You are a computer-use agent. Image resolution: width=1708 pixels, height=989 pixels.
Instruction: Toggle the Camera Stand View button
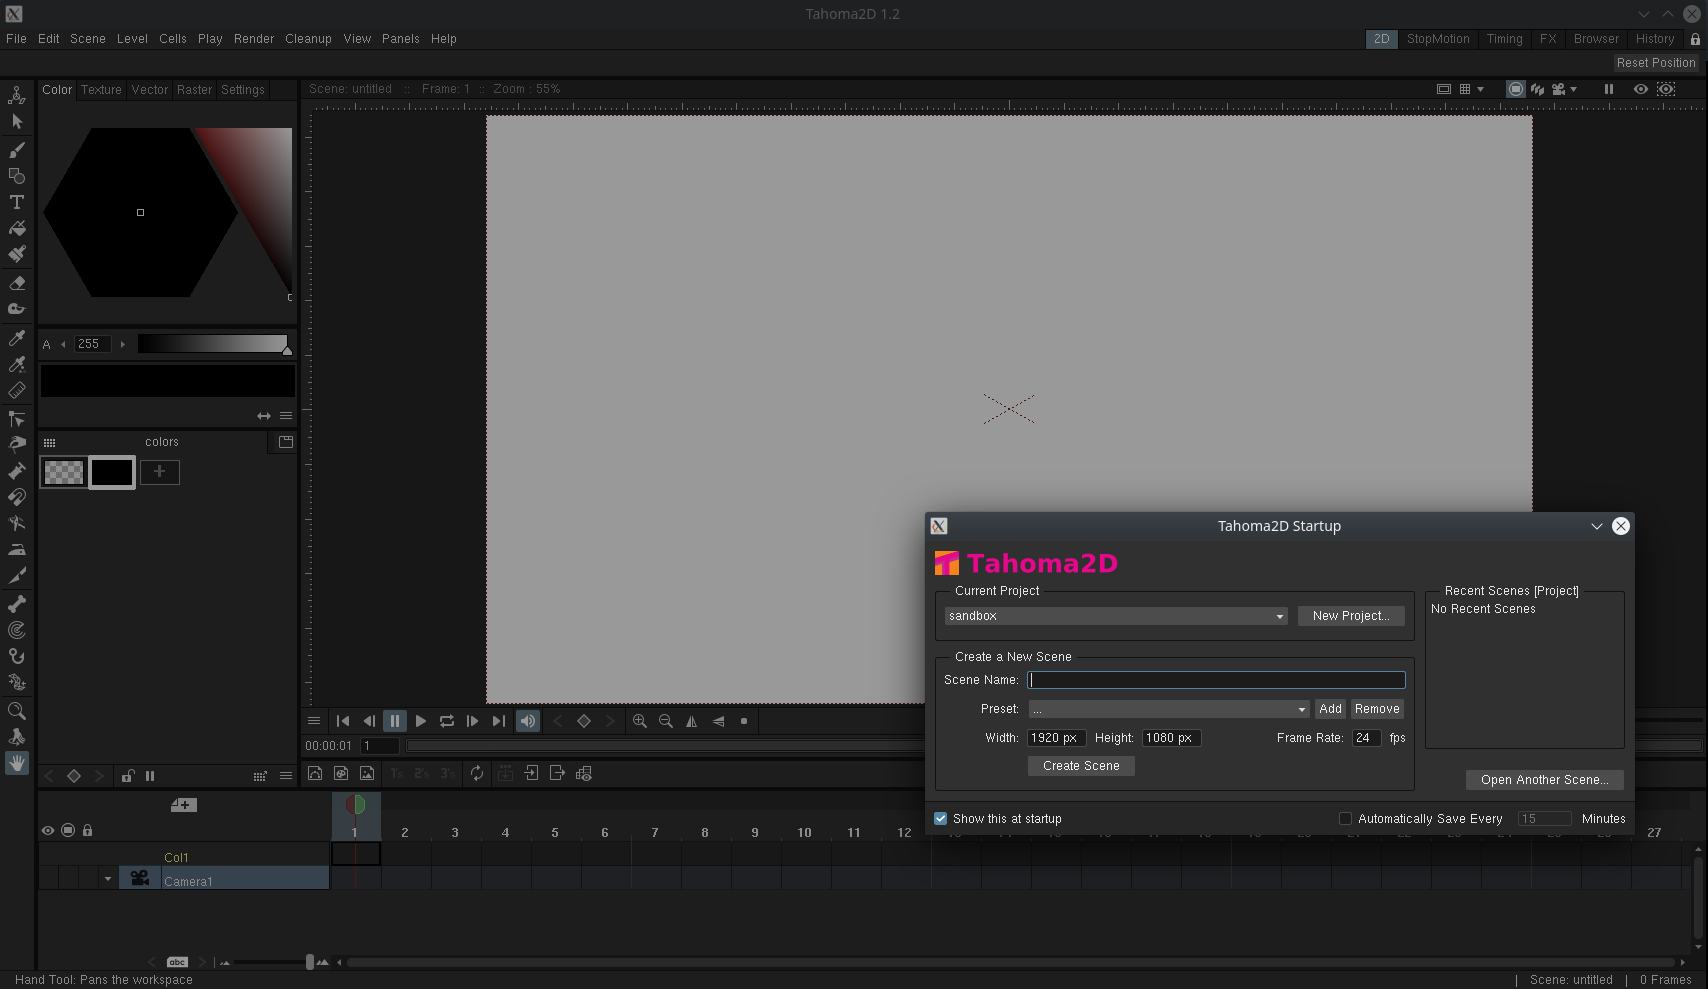click(x=1516, y=89)
